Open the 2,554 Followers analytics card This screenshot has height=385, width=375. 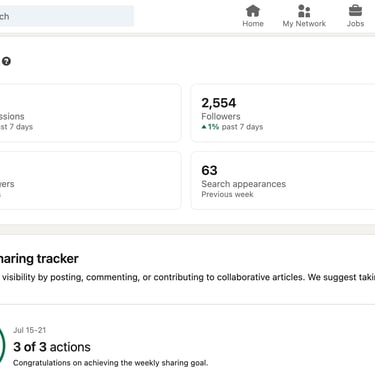click(x=283, y=113)
